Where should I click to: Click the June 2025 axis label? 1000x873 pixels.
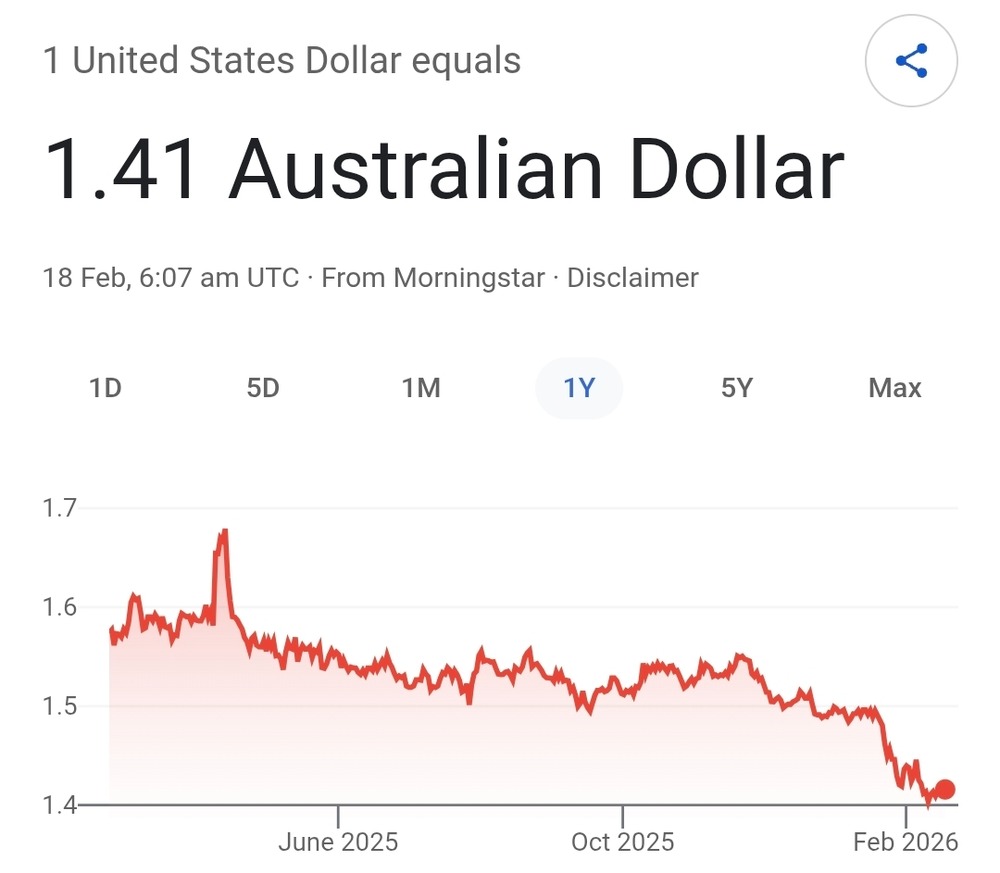(x=338, y=842)
